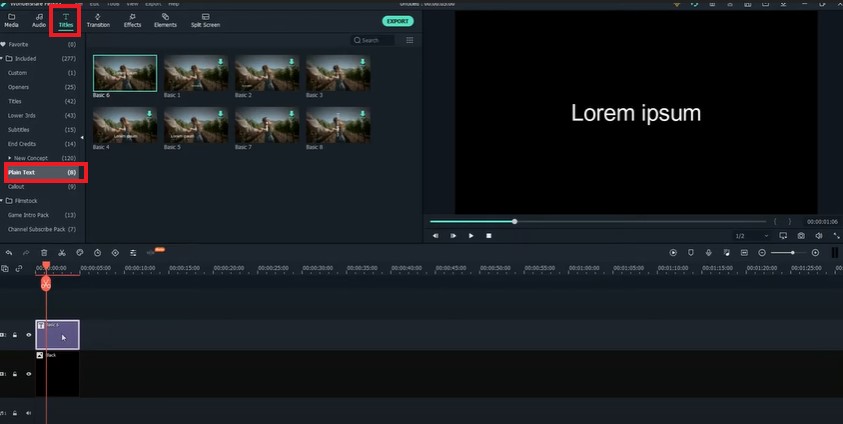The image size is (843, 424).
Task: Click the undo arrow in timeline toolbar
Action: click(8, 253)
